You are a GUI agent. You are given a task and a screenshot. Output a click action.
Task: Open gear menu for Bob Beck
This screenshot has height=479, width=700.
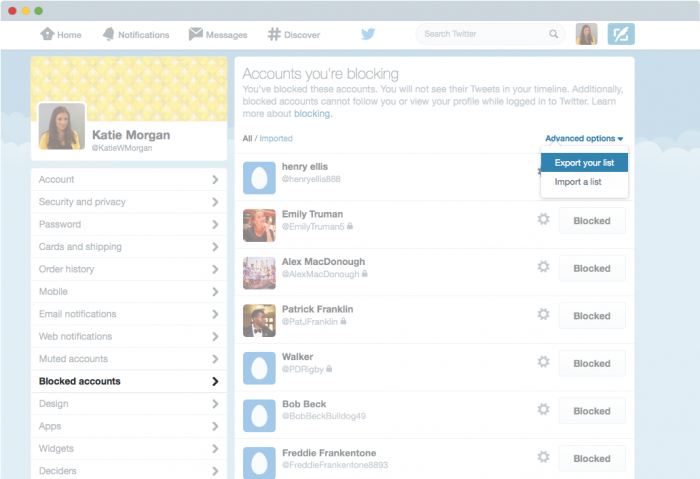543,409
